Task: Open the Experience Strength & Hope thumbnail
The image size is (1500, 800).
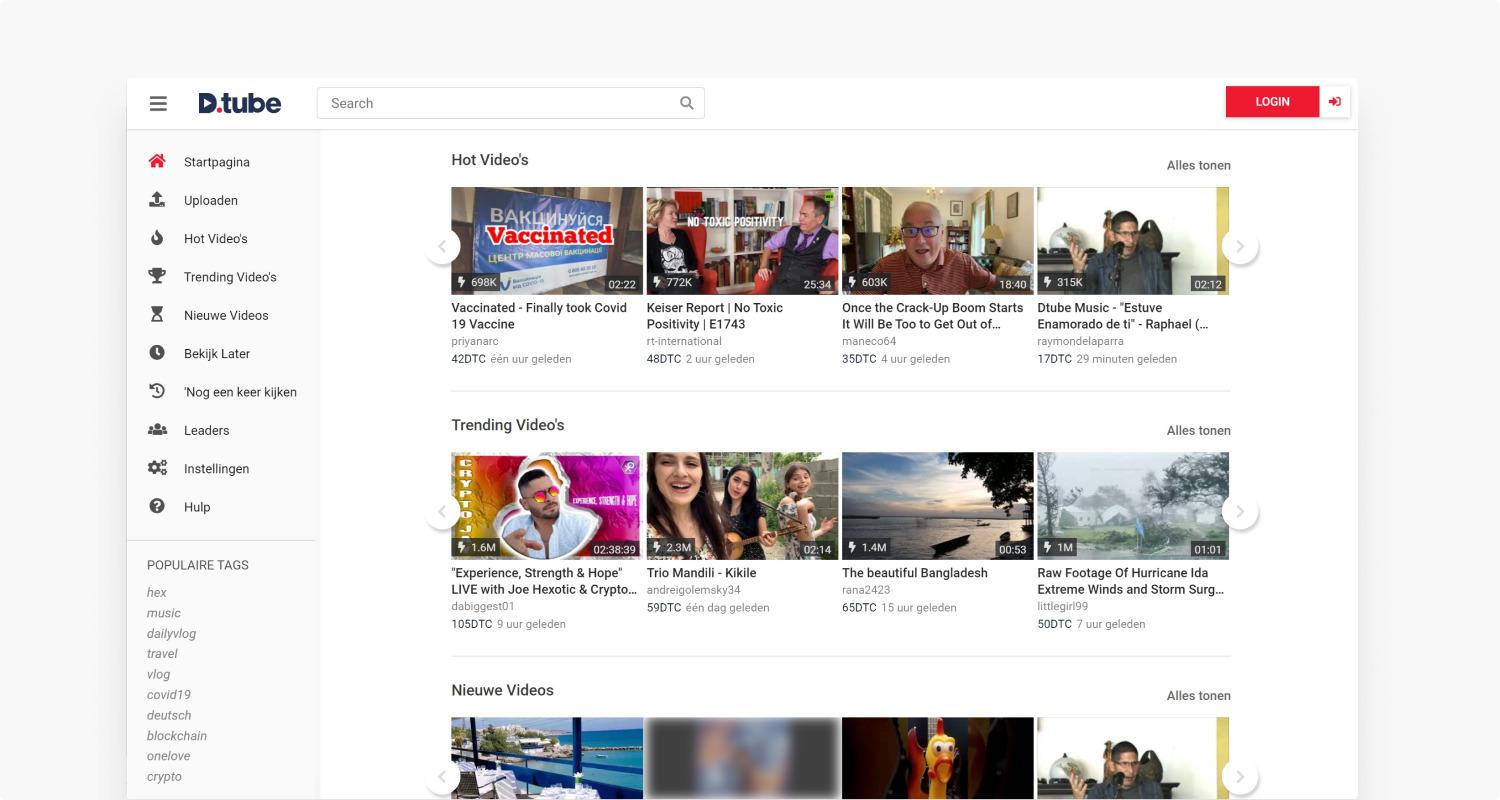Action: 547,506
